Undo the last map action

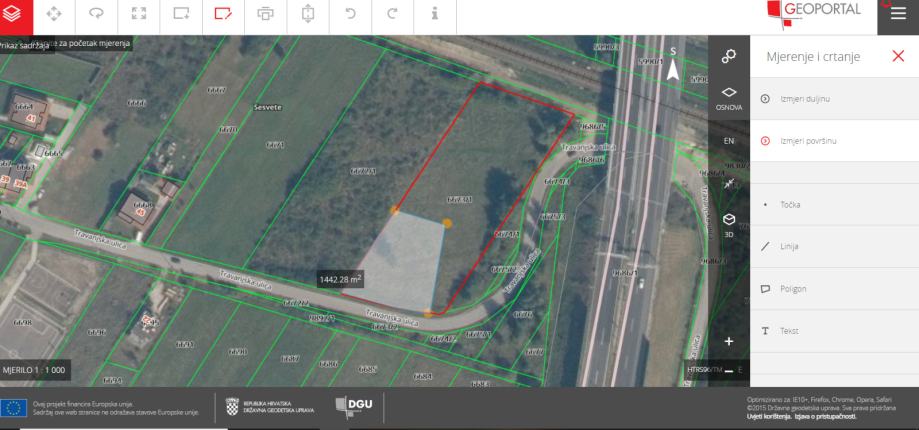(350, 14)
